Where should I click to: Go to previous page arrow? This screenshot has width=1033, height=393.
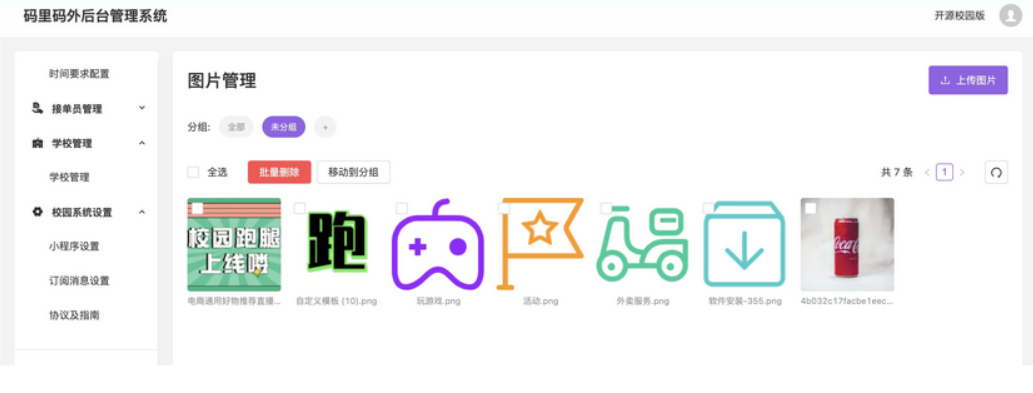click(927, 172)
